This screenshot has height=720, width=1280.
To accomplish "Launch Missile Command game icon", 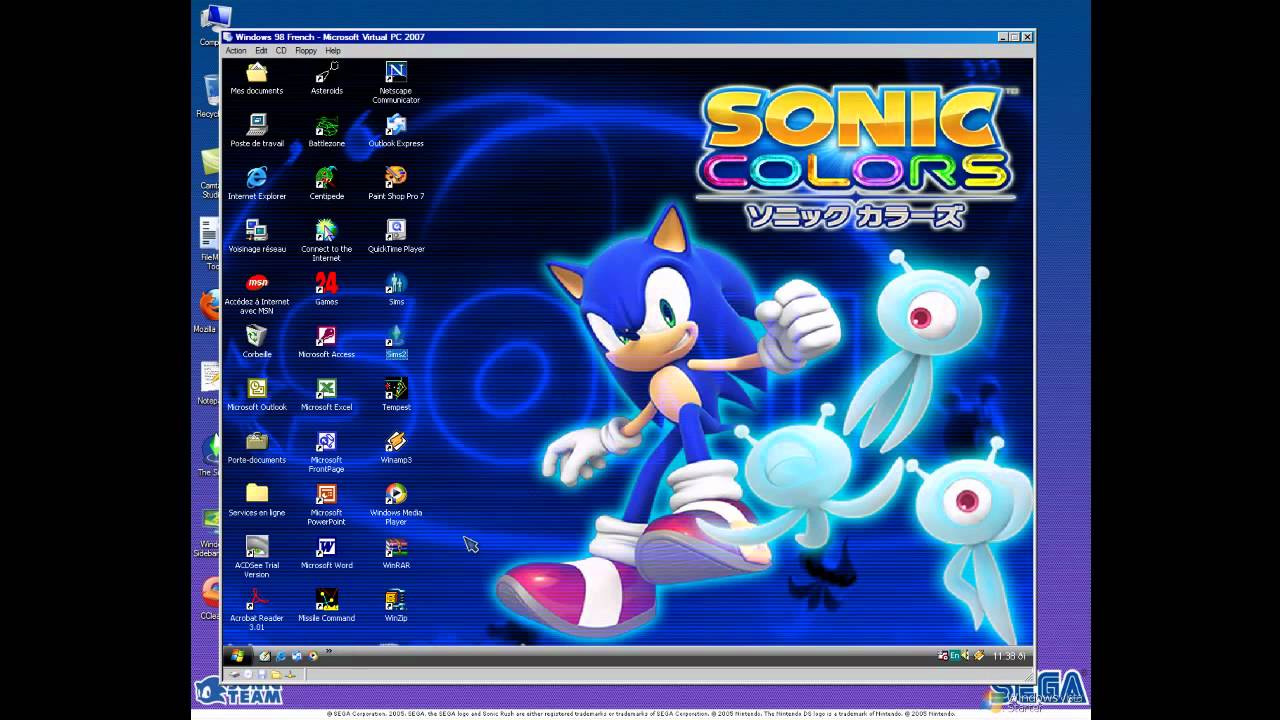I will (327, 606).
